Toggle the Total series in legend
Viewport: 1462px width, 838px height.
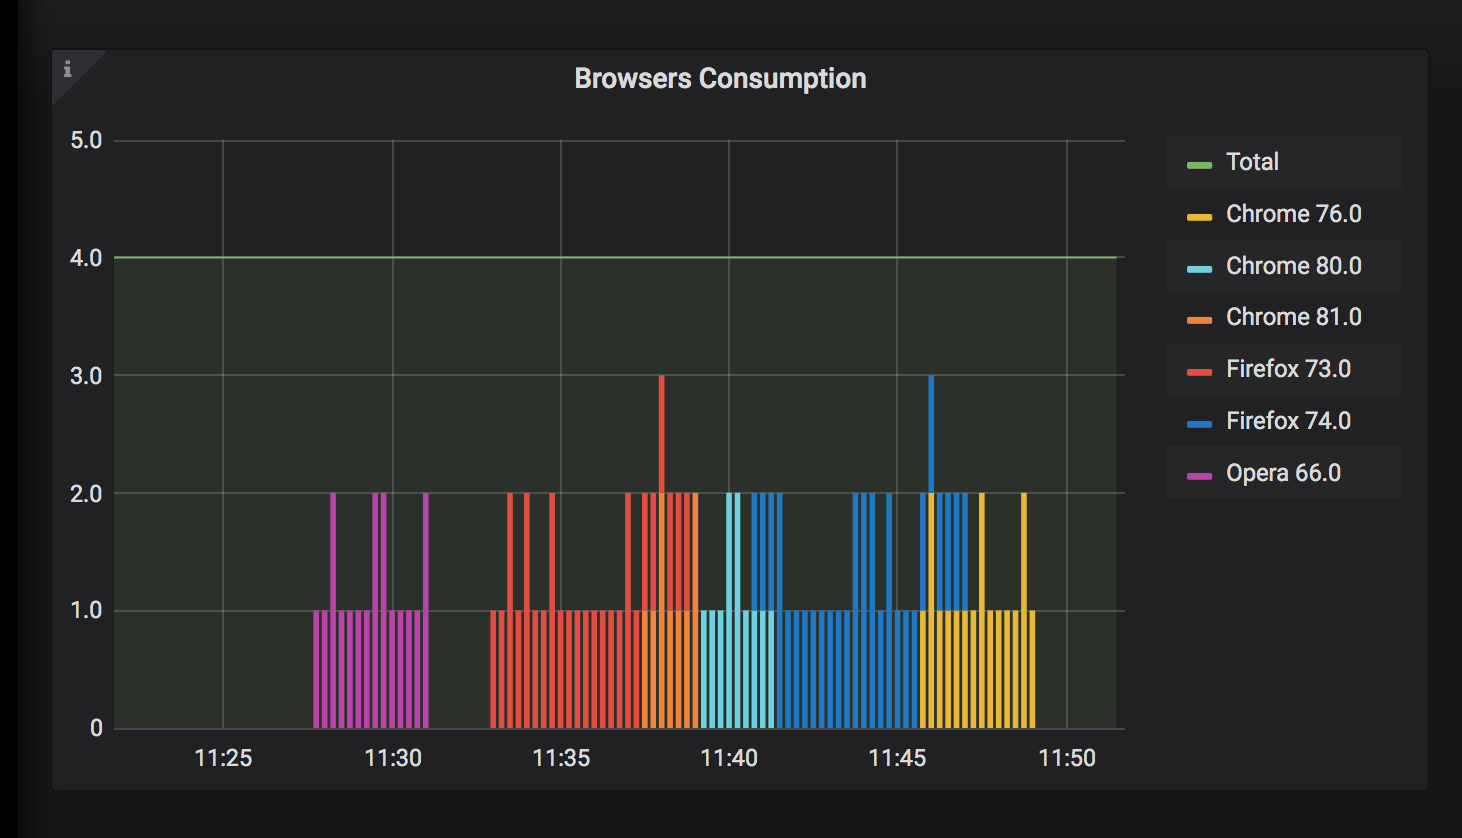coord(1252,162)
